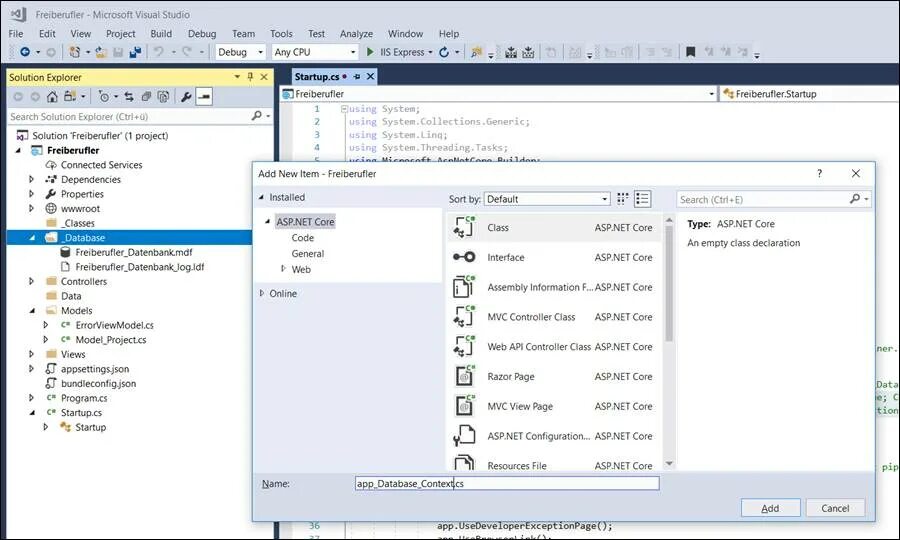Click the Open File folder icon
The width and height of the screenshot is (900, 540).
click(x=101, y=52)
